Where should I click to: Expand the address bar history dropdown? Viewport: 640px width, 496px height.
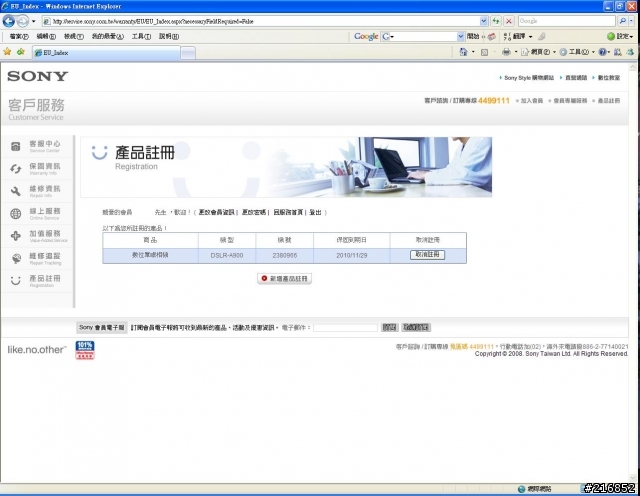coord(484,21)
